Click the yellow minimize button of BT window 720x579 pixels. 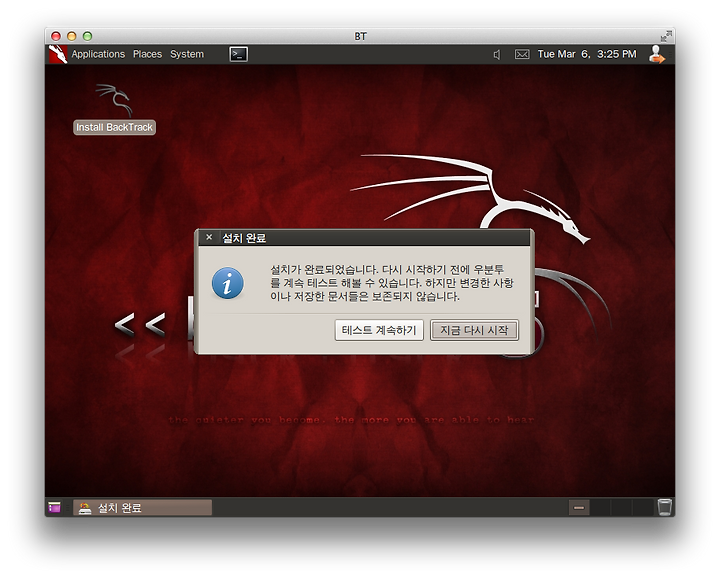72,36
